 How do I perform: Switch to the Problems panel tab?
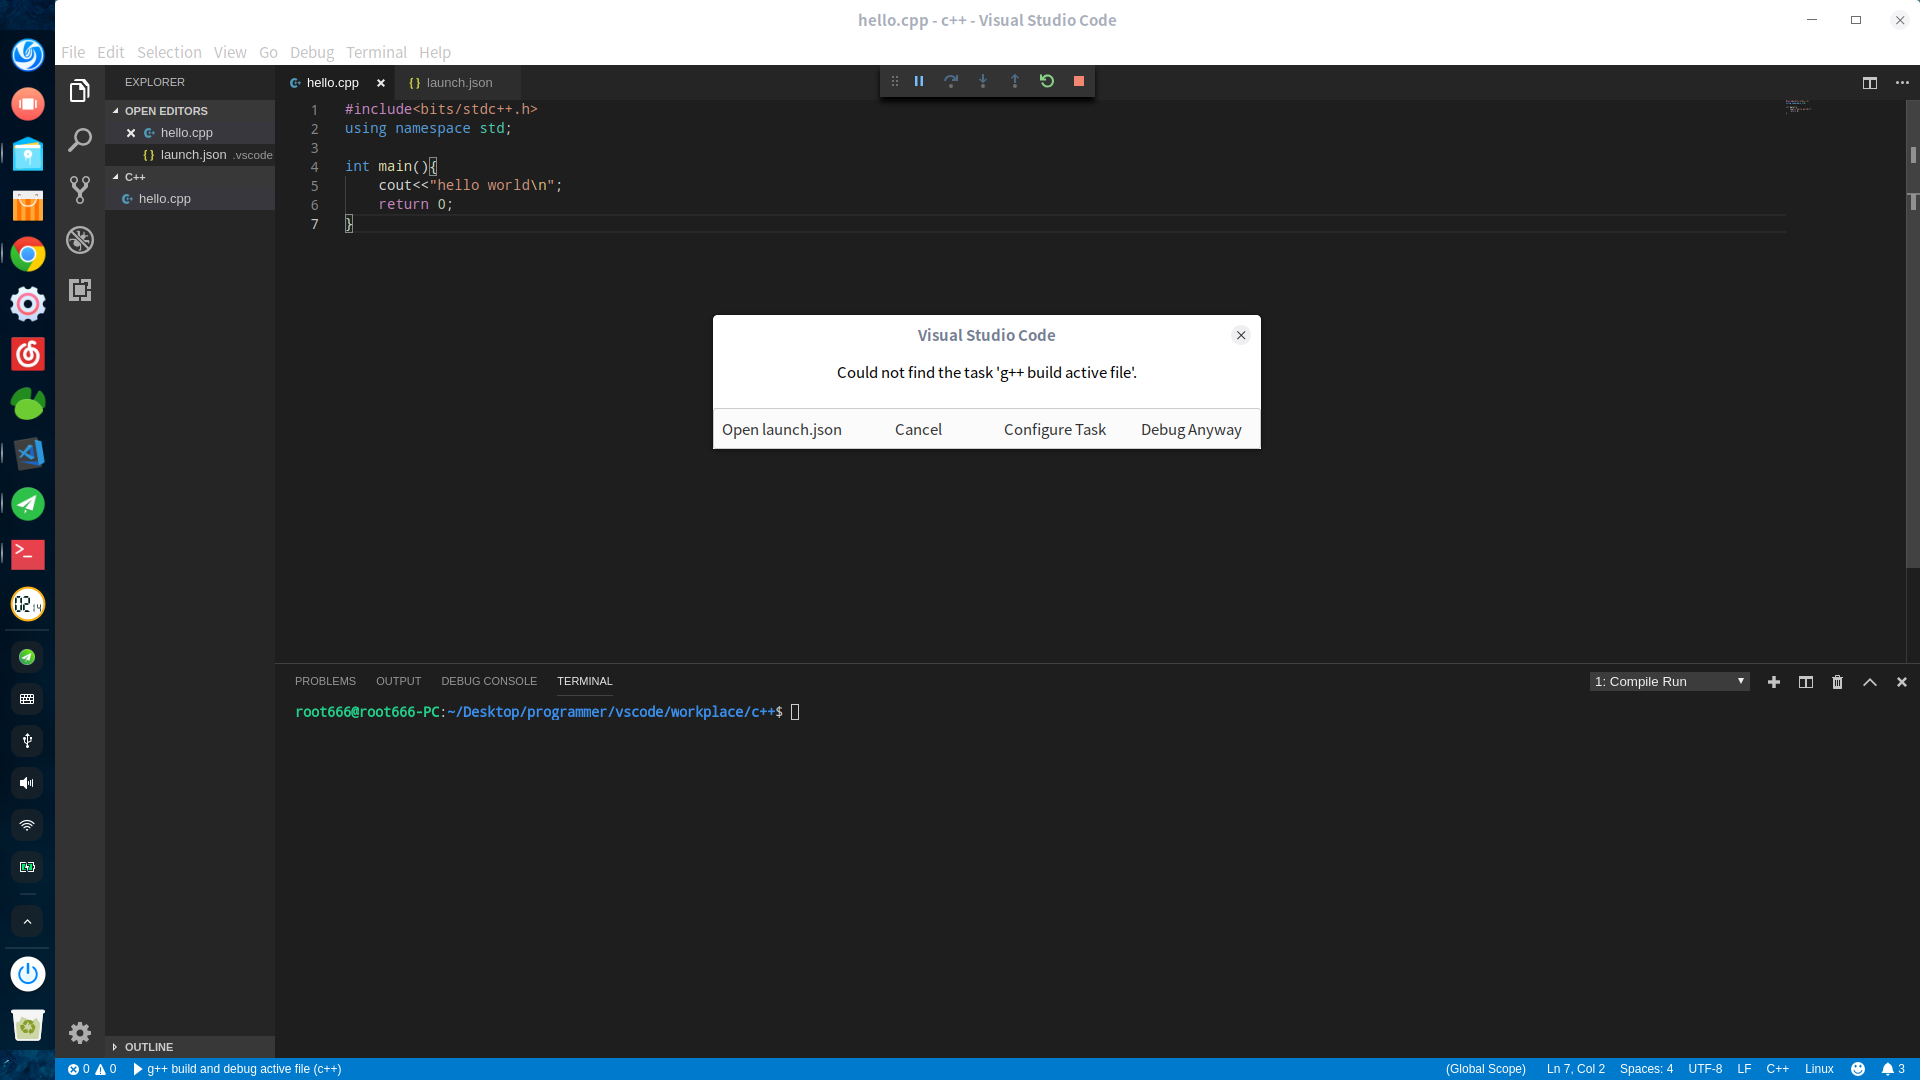coord(325,681)
